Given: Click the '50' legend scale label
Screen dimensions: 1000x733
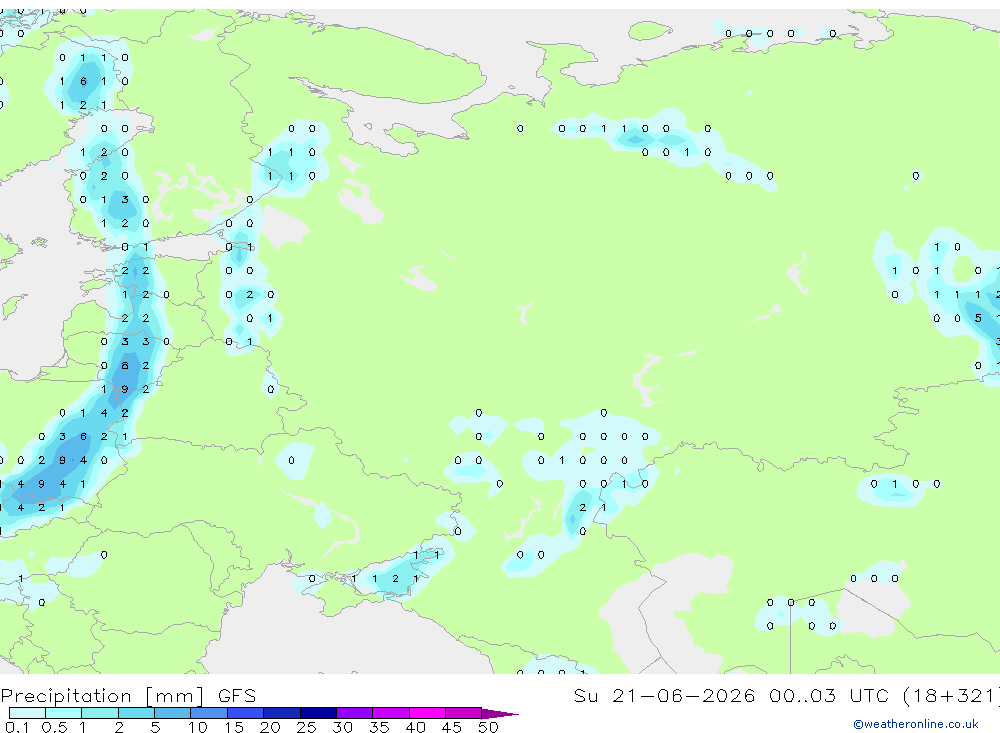Looking at the screenshot, I should pos(489,727).
